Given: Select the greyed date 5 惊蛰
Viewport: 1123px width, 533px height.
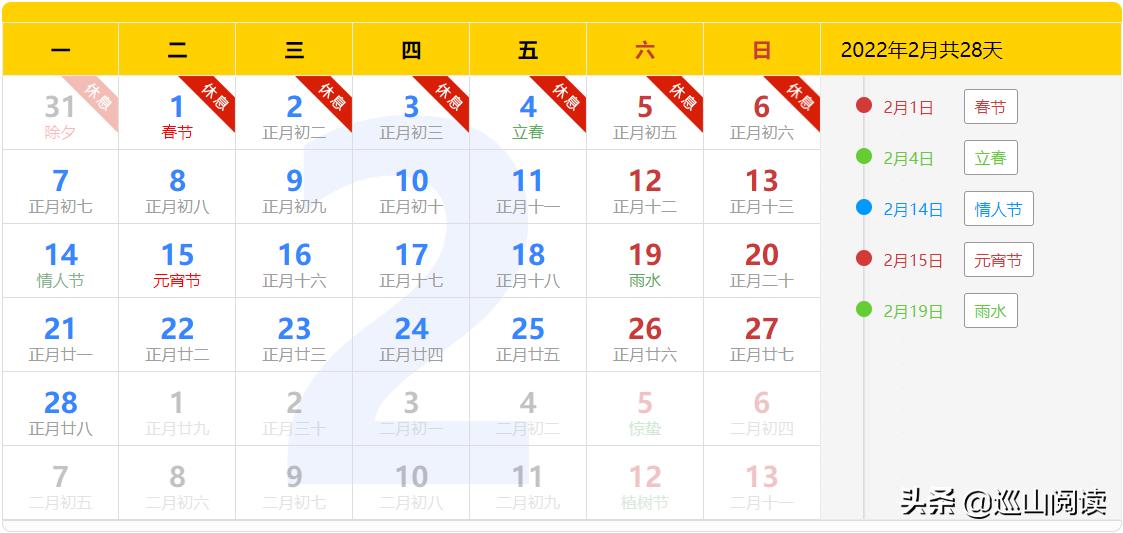Looking at the screenshot, I should [x=645, y=408].
